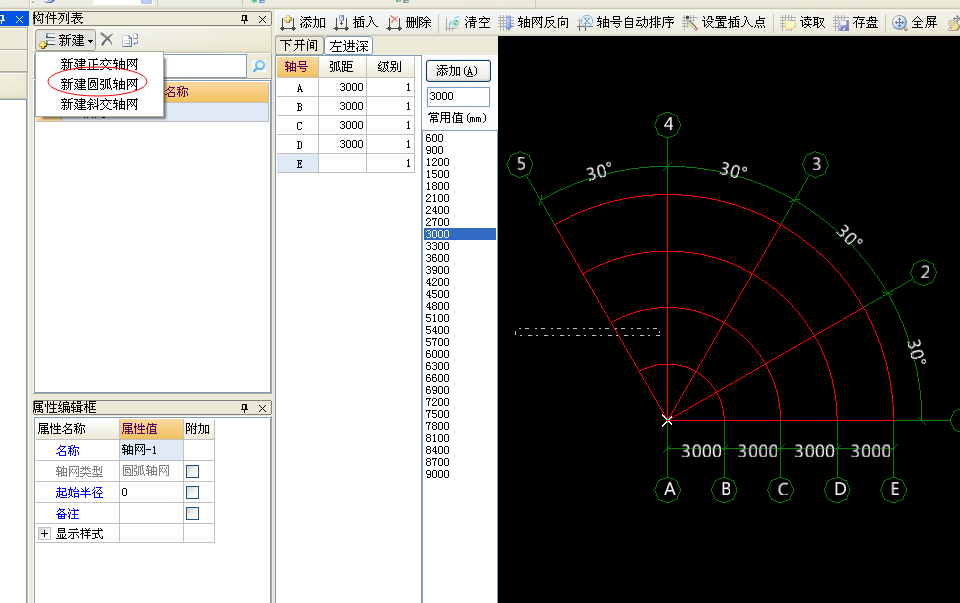Viewport: 960px width, 603px height.
Task: Toggle the 起始半径 附加 checkbox
Action: point(192,492)
